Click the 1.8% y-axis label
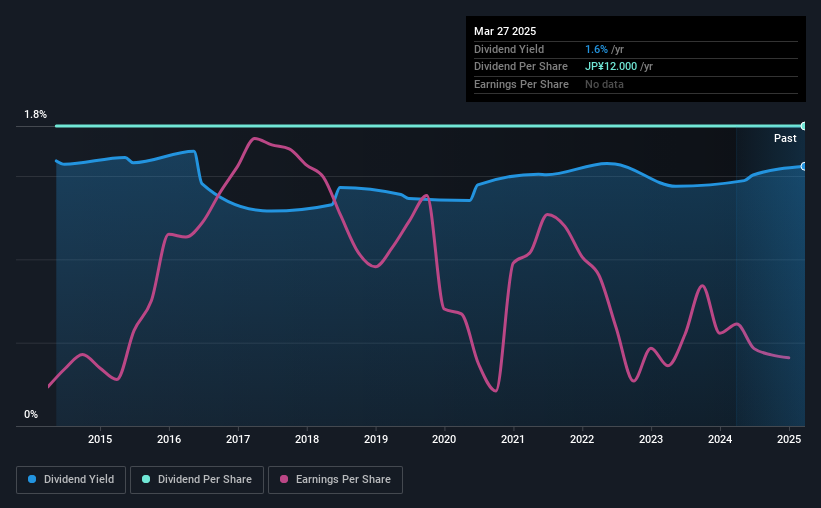Image resolution: width=821 pixels, height=508 pixels. point(35,114)
